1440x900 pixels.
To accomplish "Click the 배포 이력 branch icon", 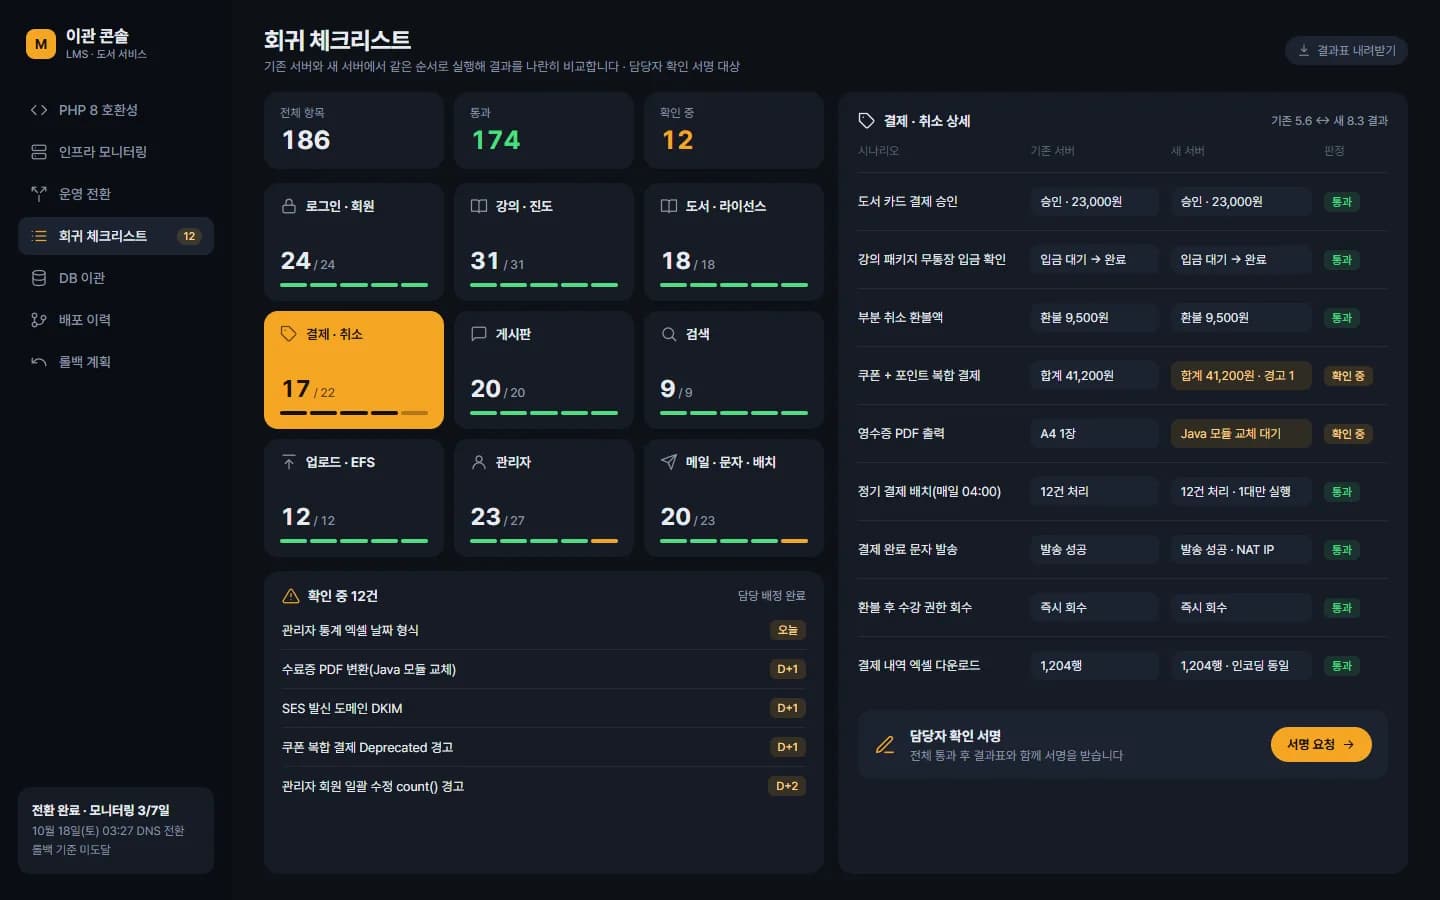I will 39,320.
